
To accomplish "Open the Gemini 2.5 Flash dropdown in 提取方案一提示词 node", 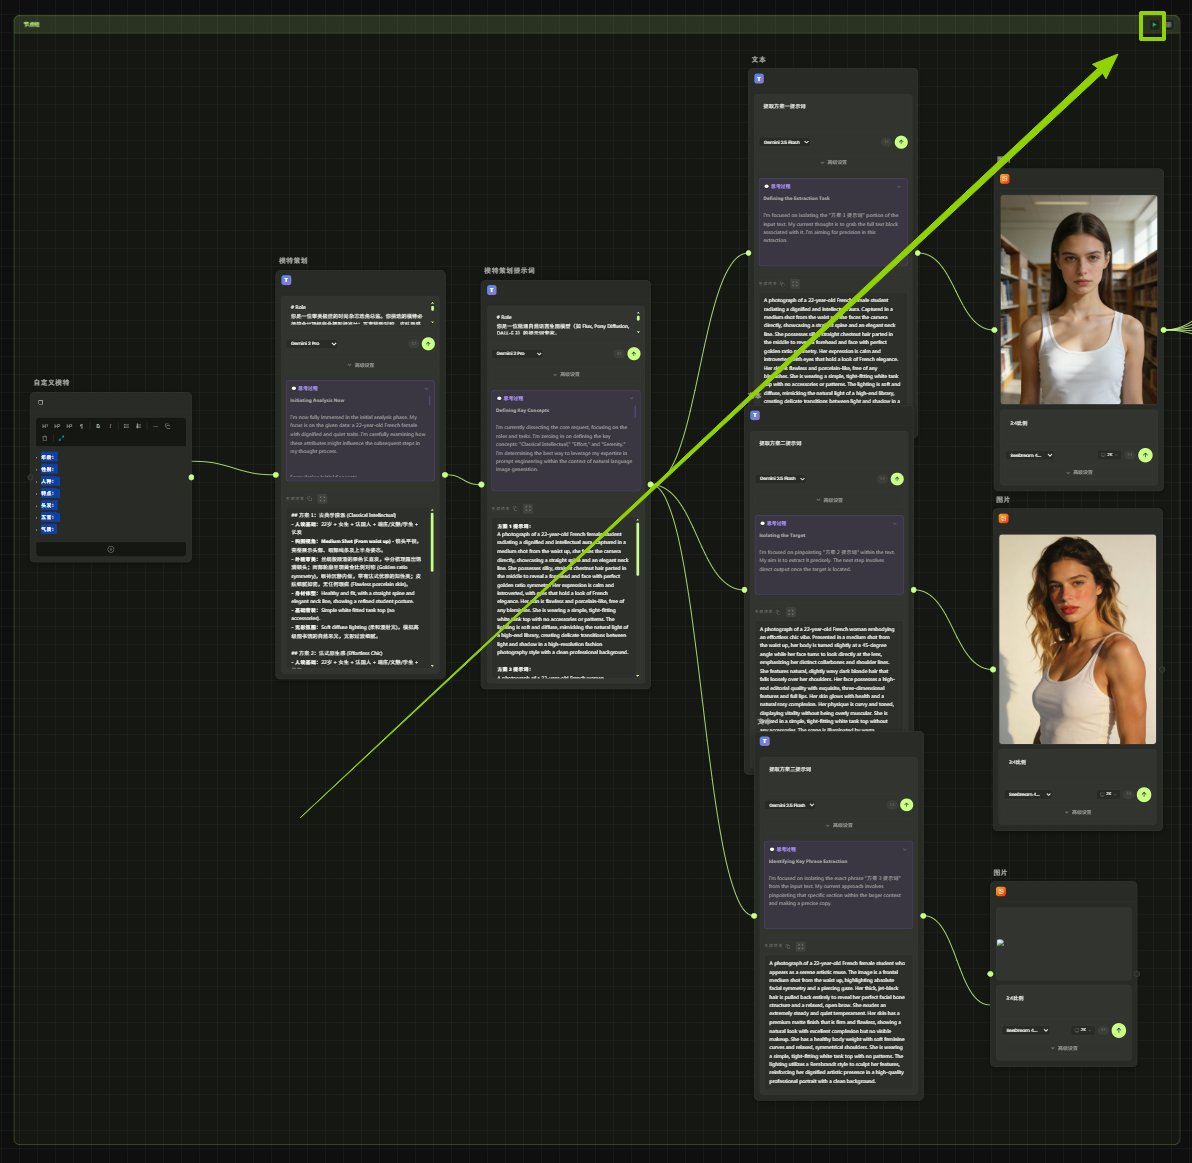I will (786, 142).
